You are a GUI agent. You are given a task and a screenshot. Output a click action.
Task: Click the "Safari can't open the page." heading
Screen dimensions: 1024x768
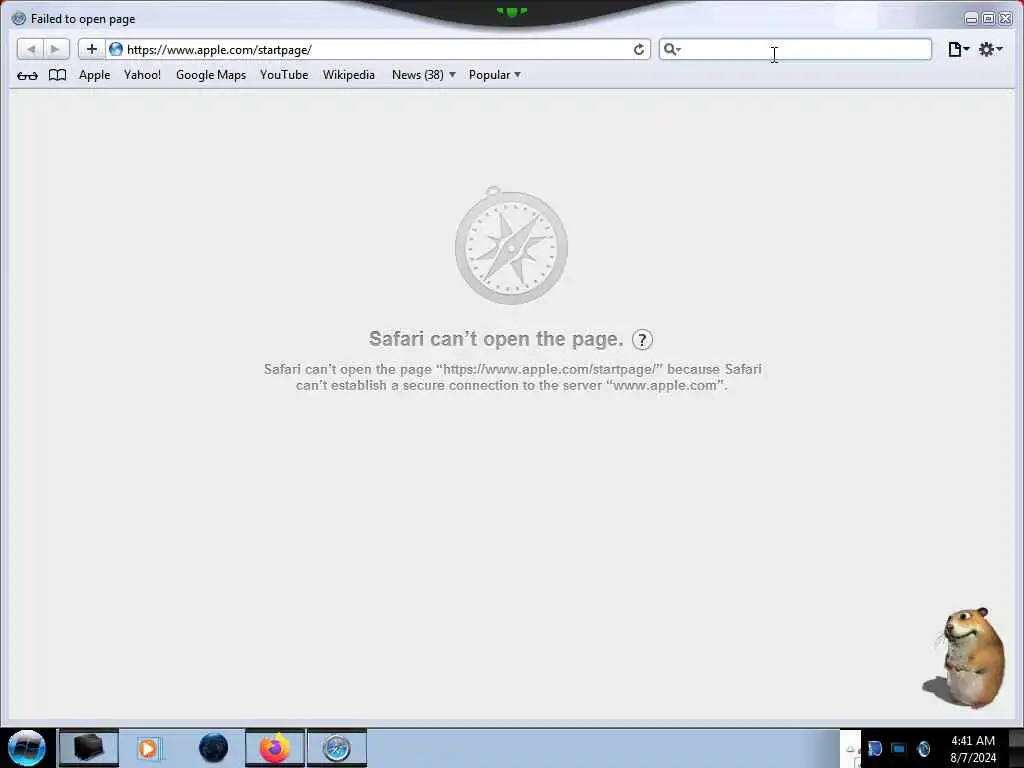[496, 339]
